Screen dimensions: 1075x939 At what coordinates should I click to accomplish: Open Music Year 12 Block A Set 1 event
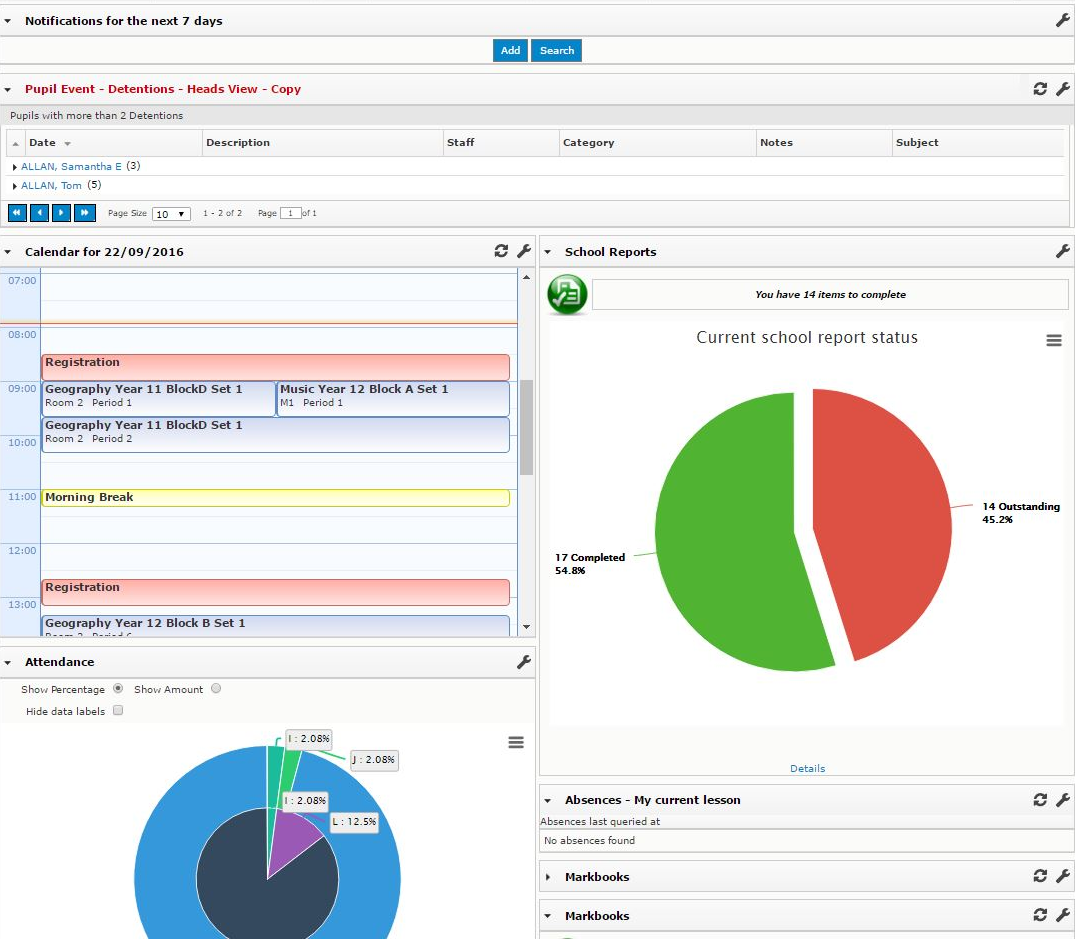click(x=394, y=398)
